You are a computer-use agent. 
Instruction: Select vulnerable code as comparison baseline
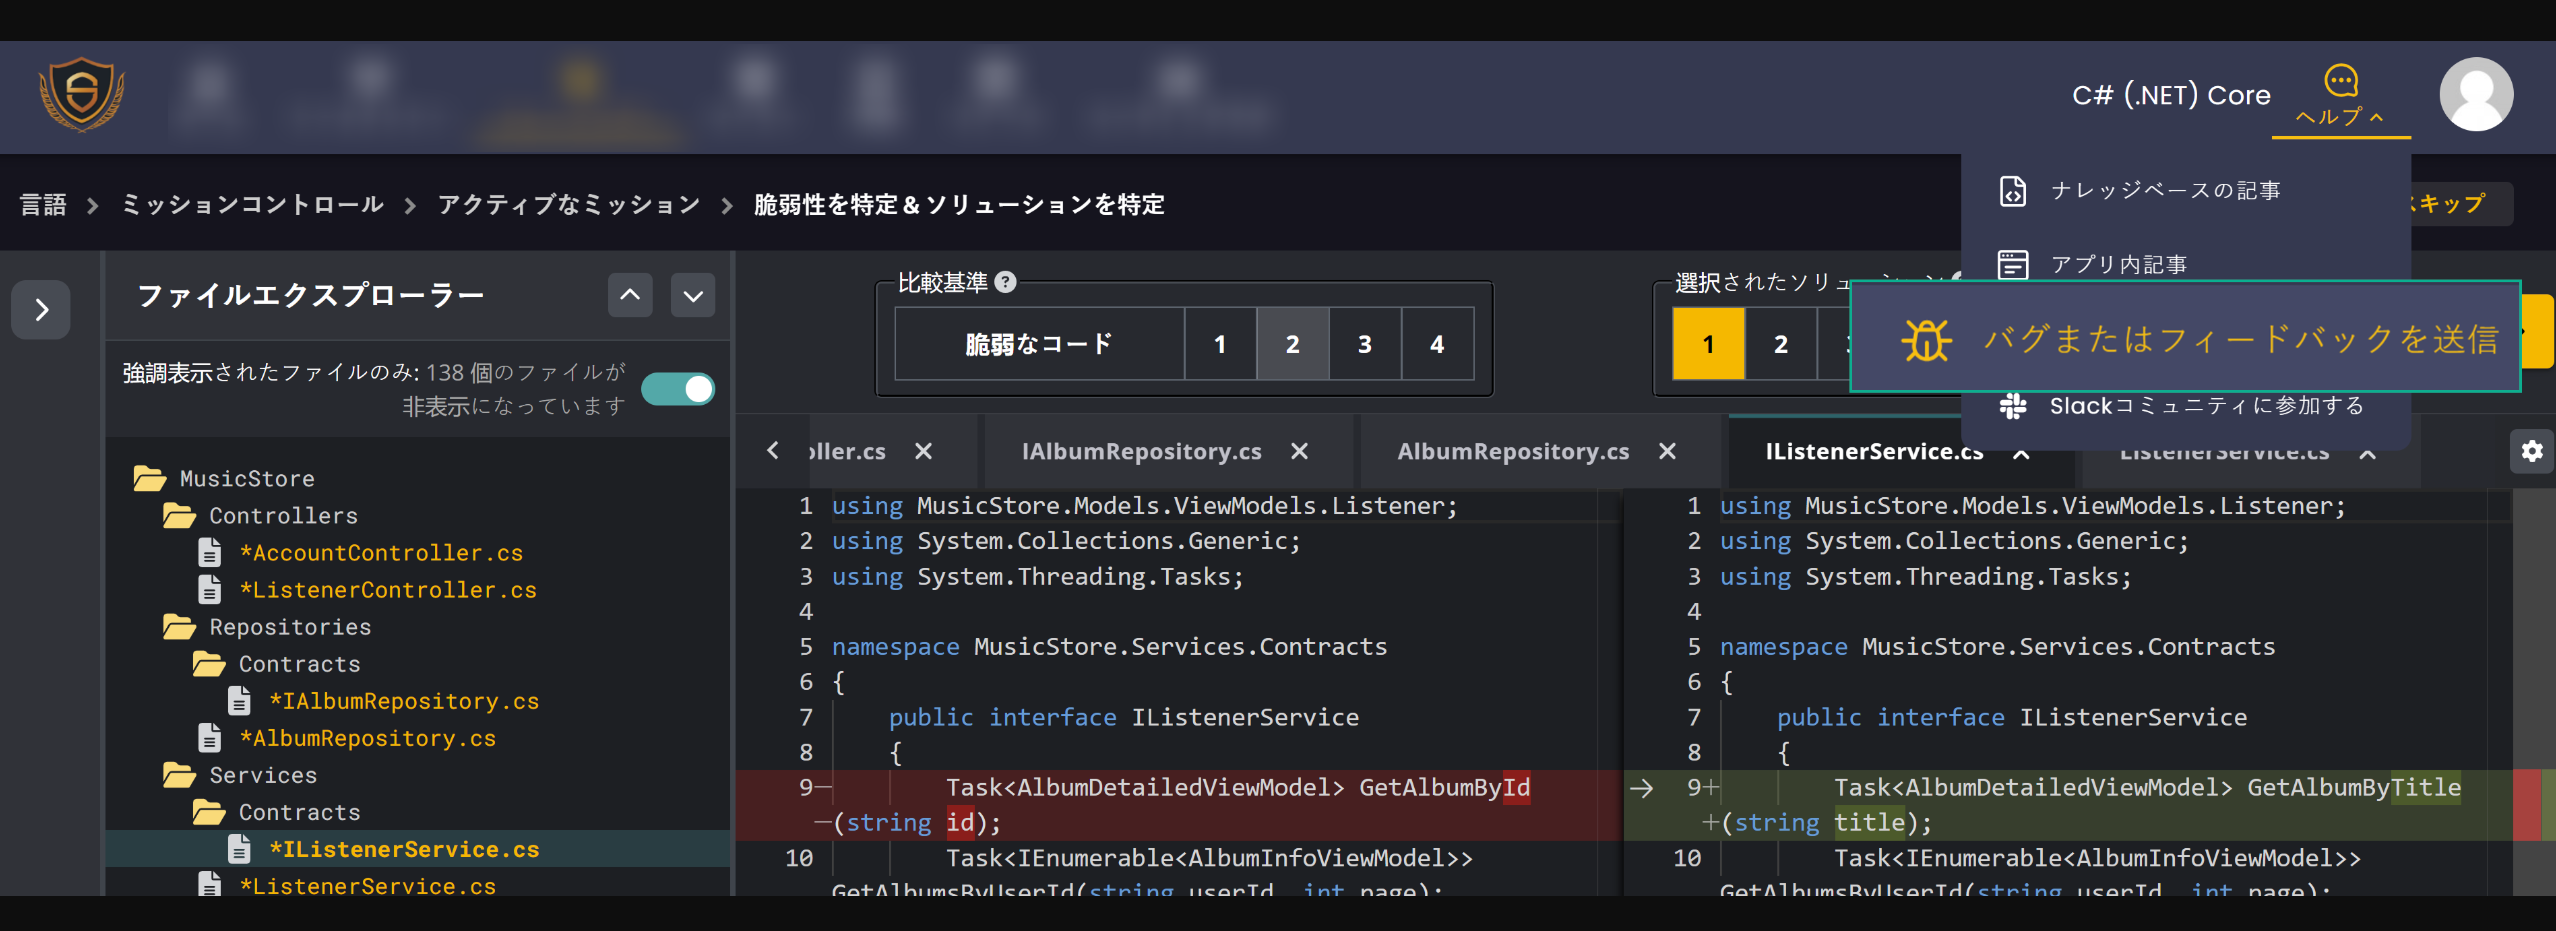pyautogui.click(x=1039, y=344)
